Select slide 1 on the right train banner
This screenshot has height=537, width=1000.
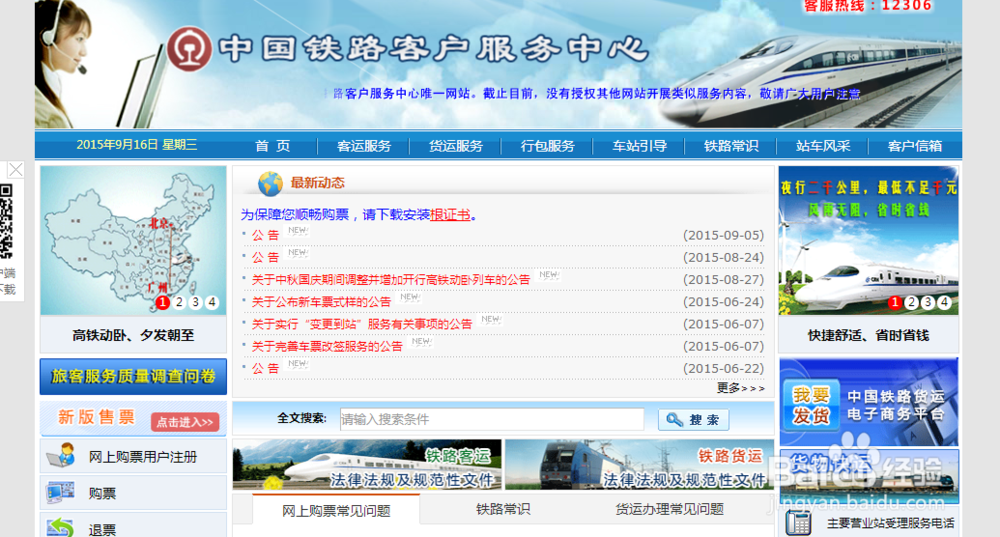click(895, 302)
